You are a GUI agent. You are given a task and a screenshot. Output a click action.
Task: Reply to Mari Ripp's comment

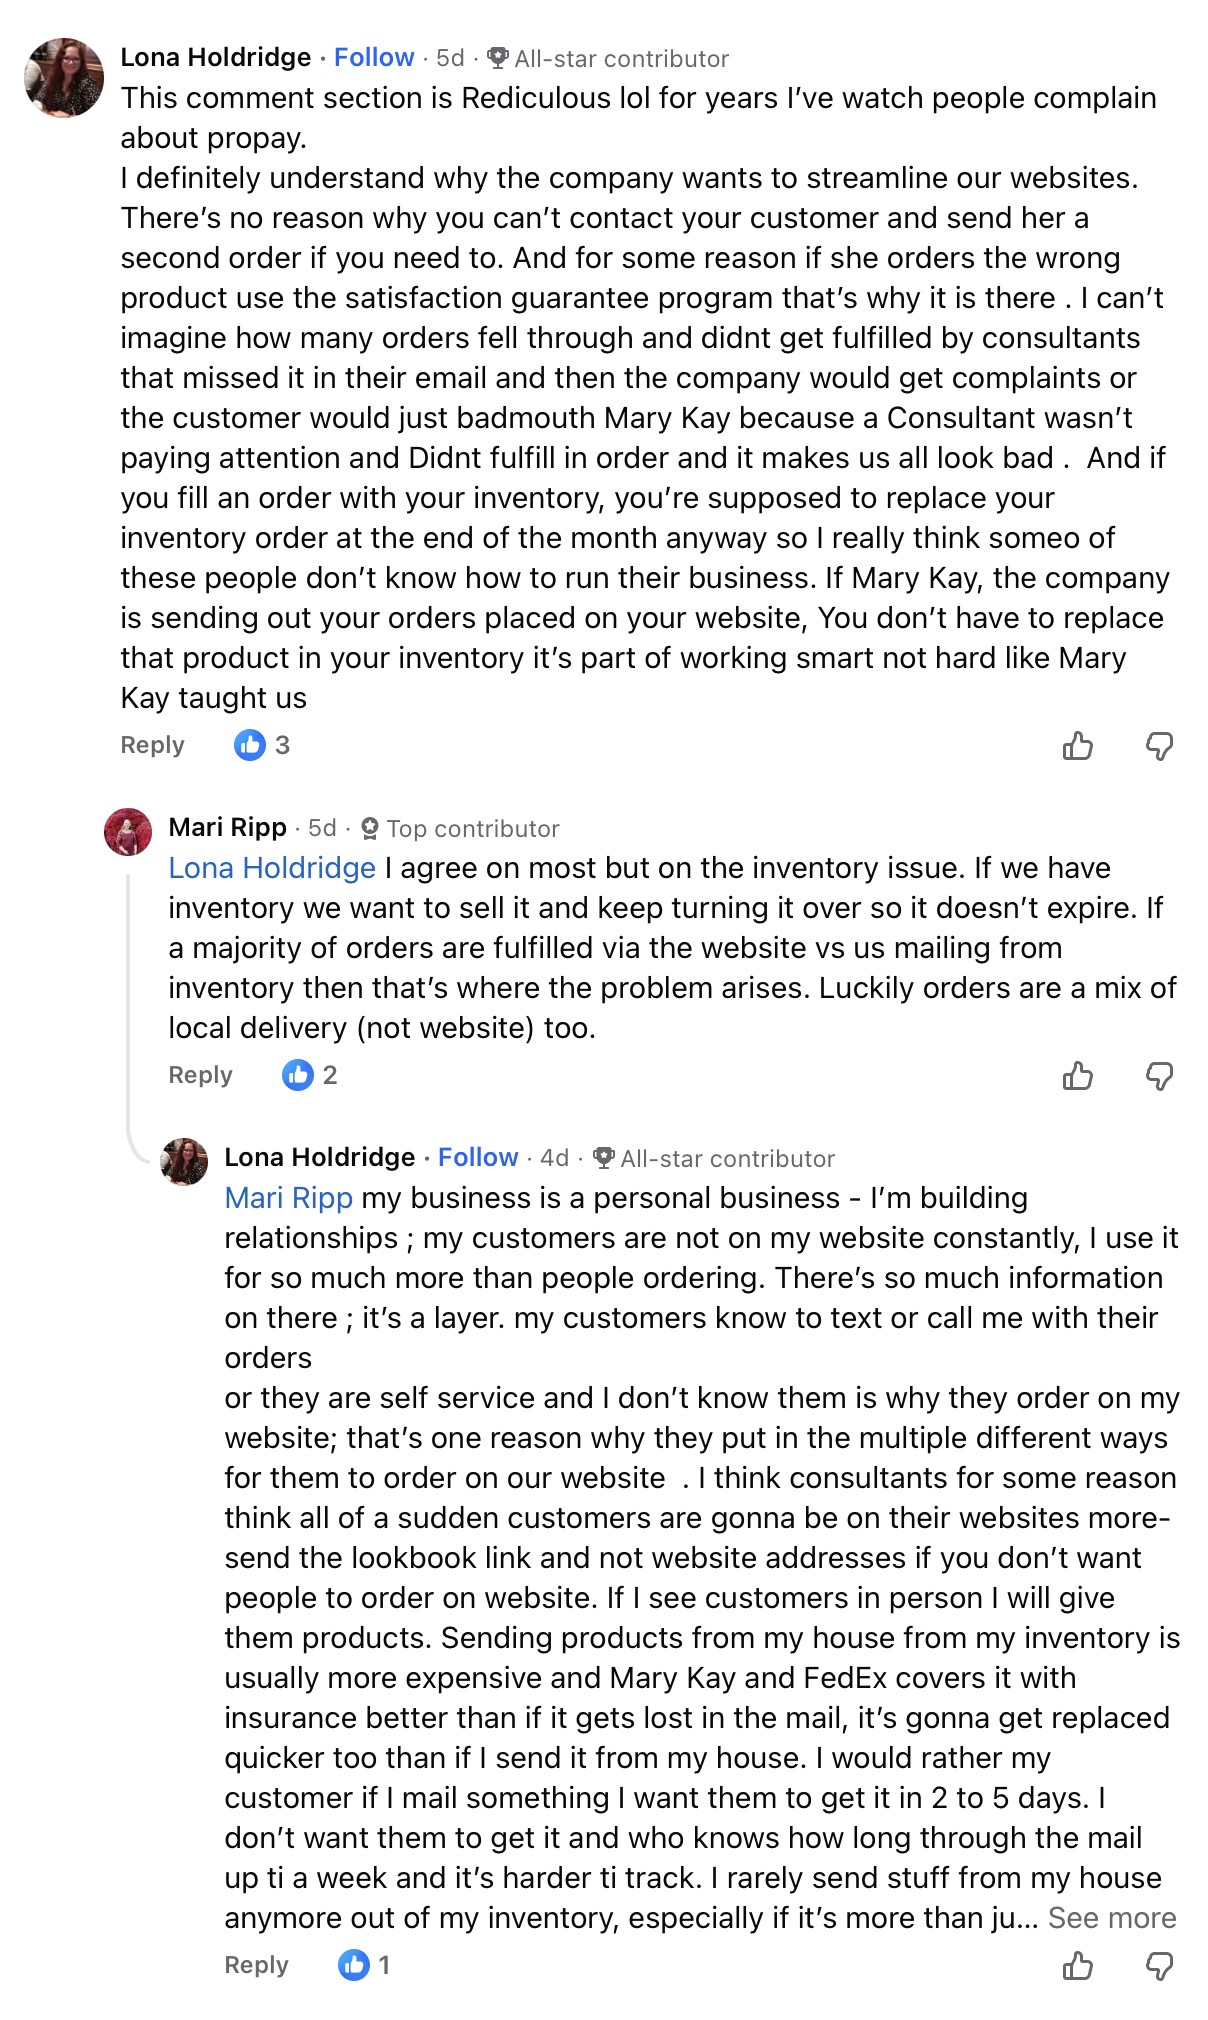pos(200,1075)
